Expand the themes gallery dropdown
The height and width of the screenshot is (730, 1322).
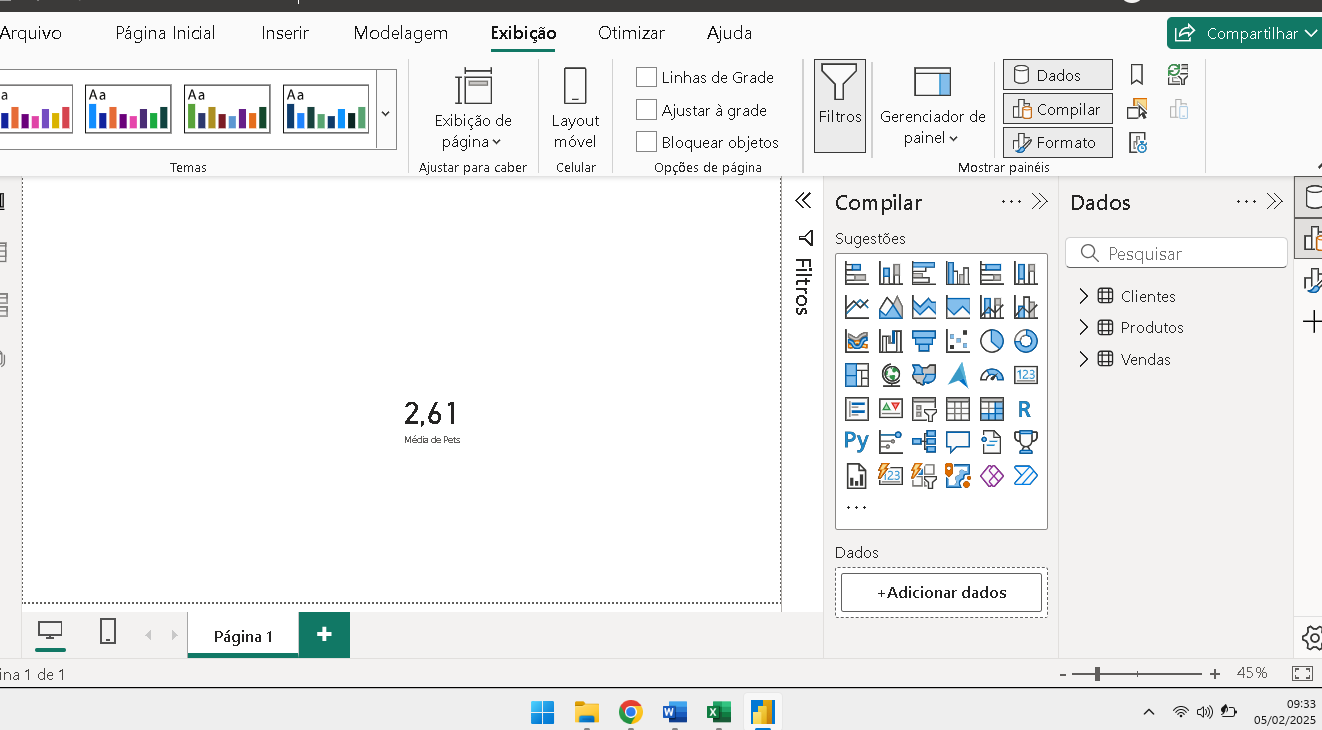click(x=386, y=113)
